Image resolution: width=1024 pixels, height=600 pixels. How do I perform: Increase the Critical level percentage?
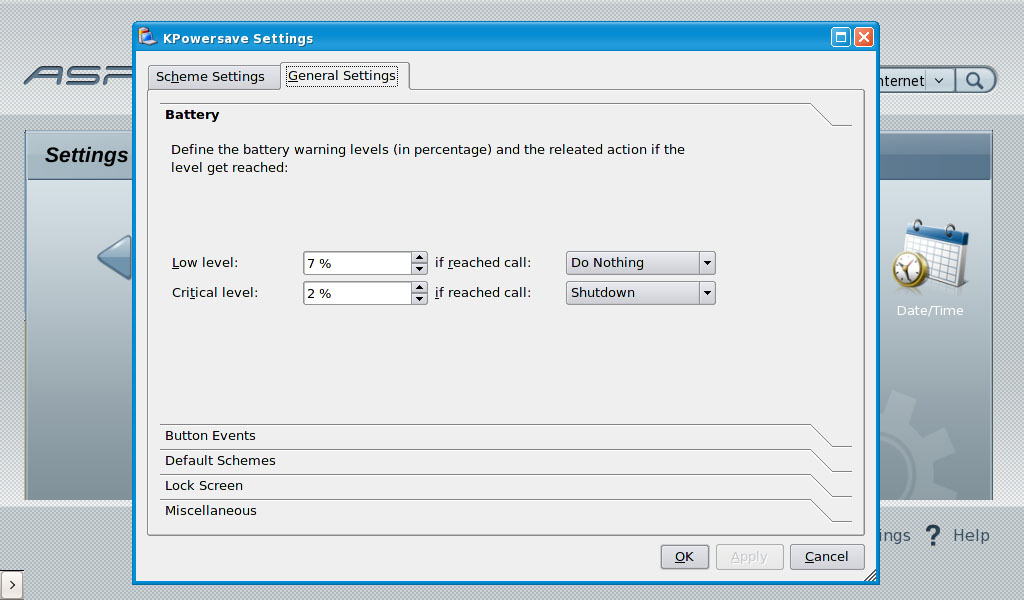pos(419,287)
